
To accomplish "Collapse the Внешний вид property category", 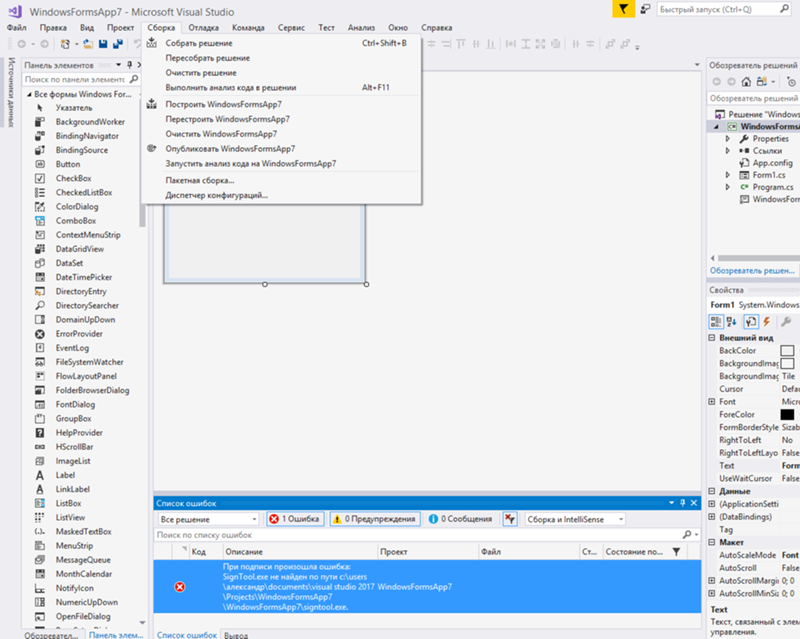I will [x=712, y=338].
